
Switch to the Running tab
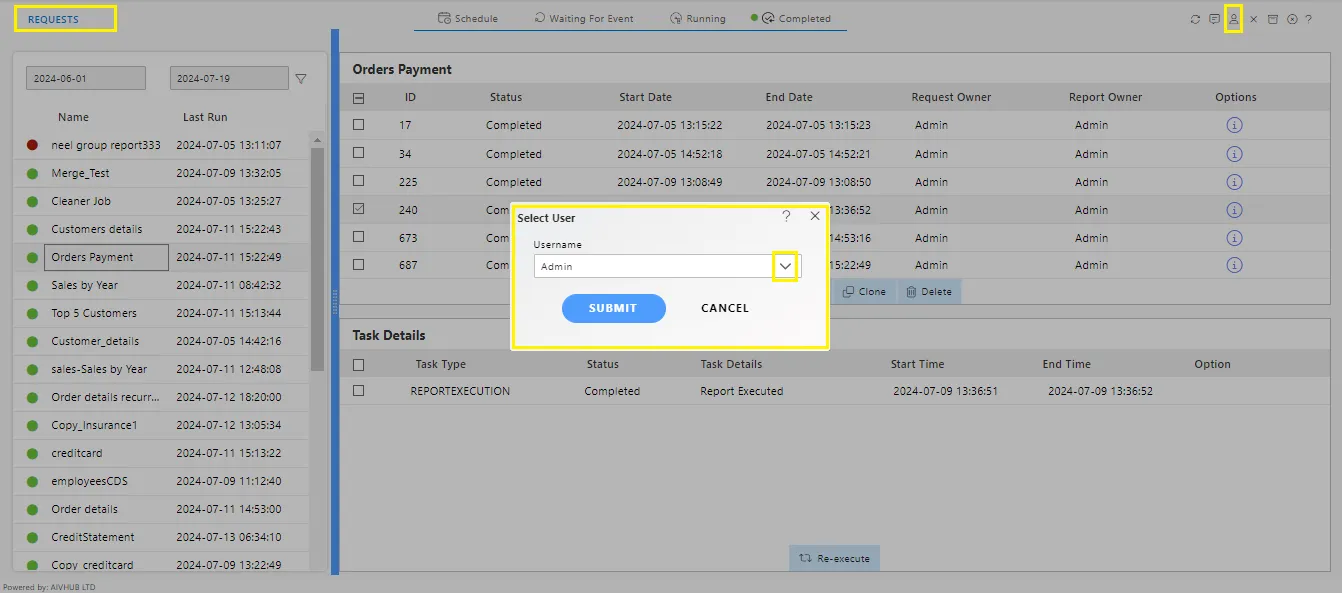coord(698,18)
